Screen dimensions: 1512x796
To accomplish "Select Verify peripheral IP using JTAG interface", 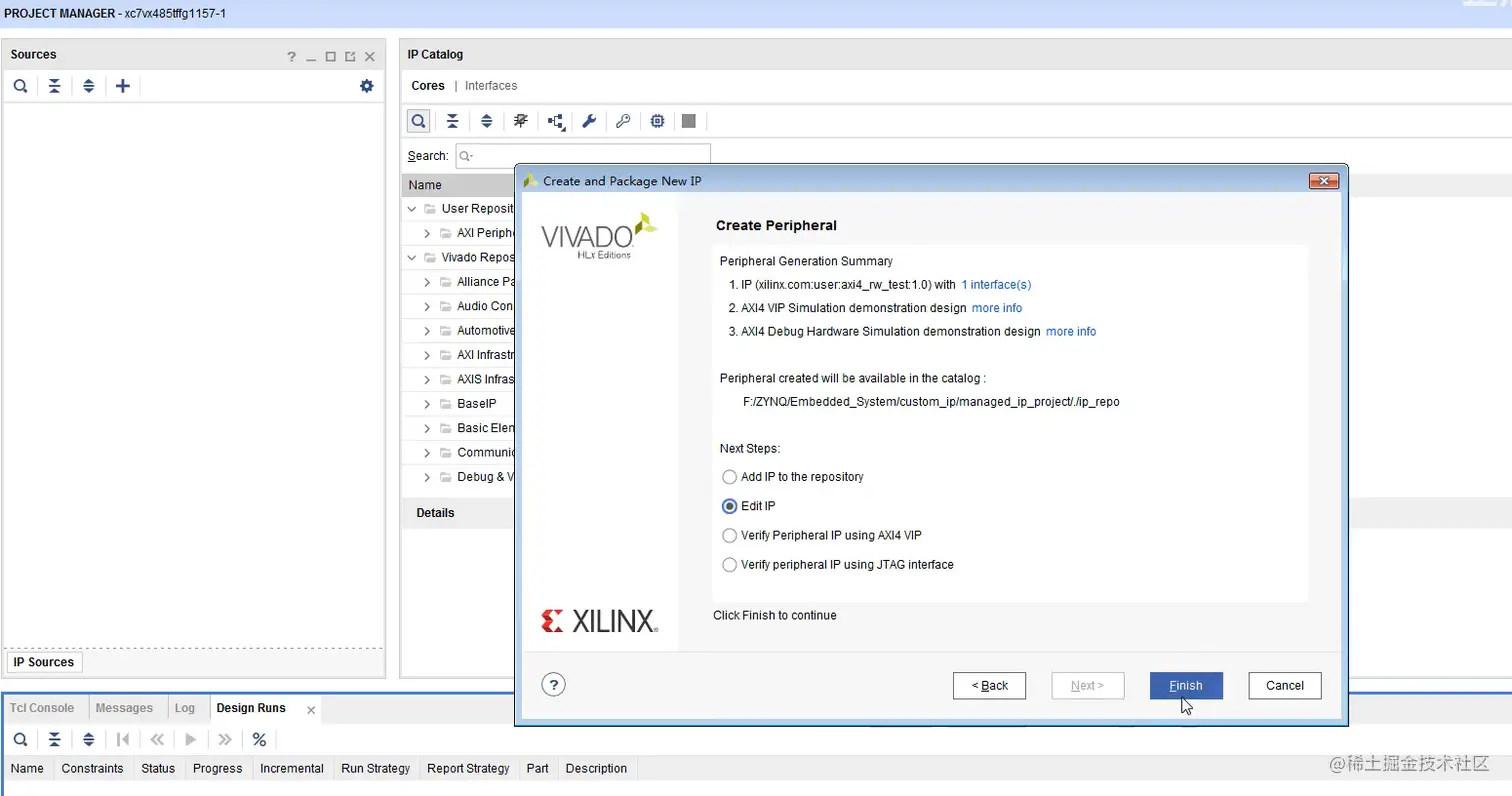I will pyautogui.click(x=730, y=565).
